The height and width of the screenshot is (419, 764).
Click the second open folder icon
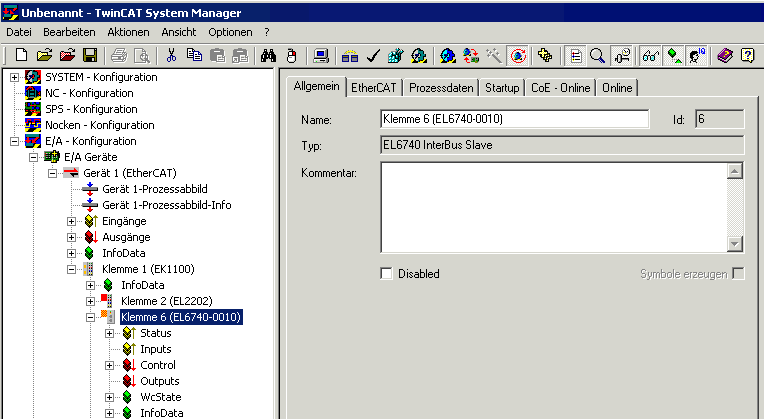68,55
